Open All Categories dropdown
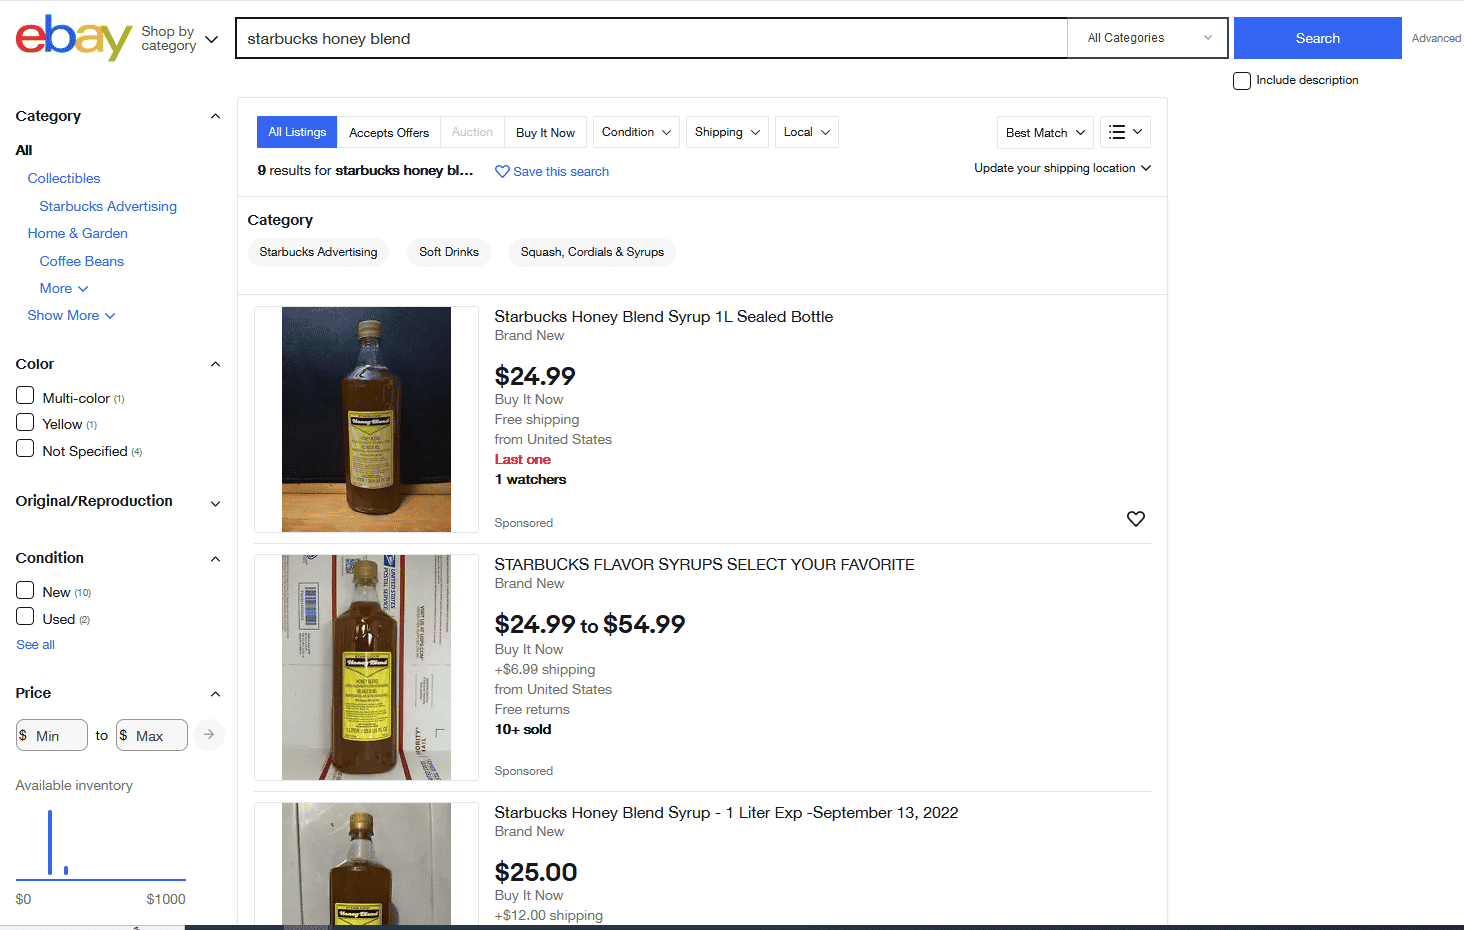Screen dimensions: 1464x930 [x=1149, y=38]
